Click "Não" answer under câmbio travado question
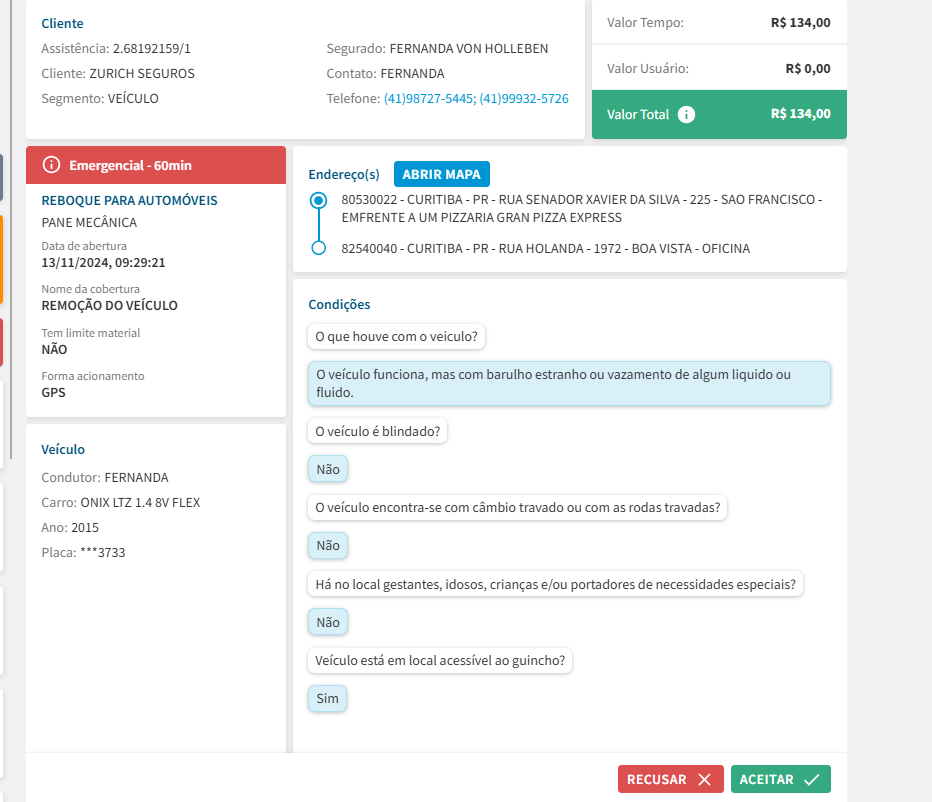Image resolution: width=932 pixels, height=802 pixels. [328, 545]
